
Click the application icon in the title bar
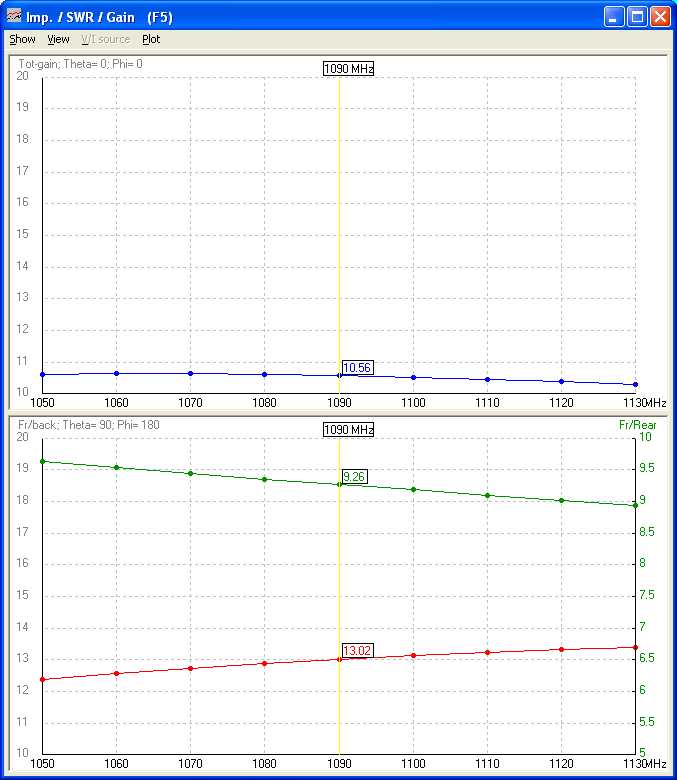point(14,17)
